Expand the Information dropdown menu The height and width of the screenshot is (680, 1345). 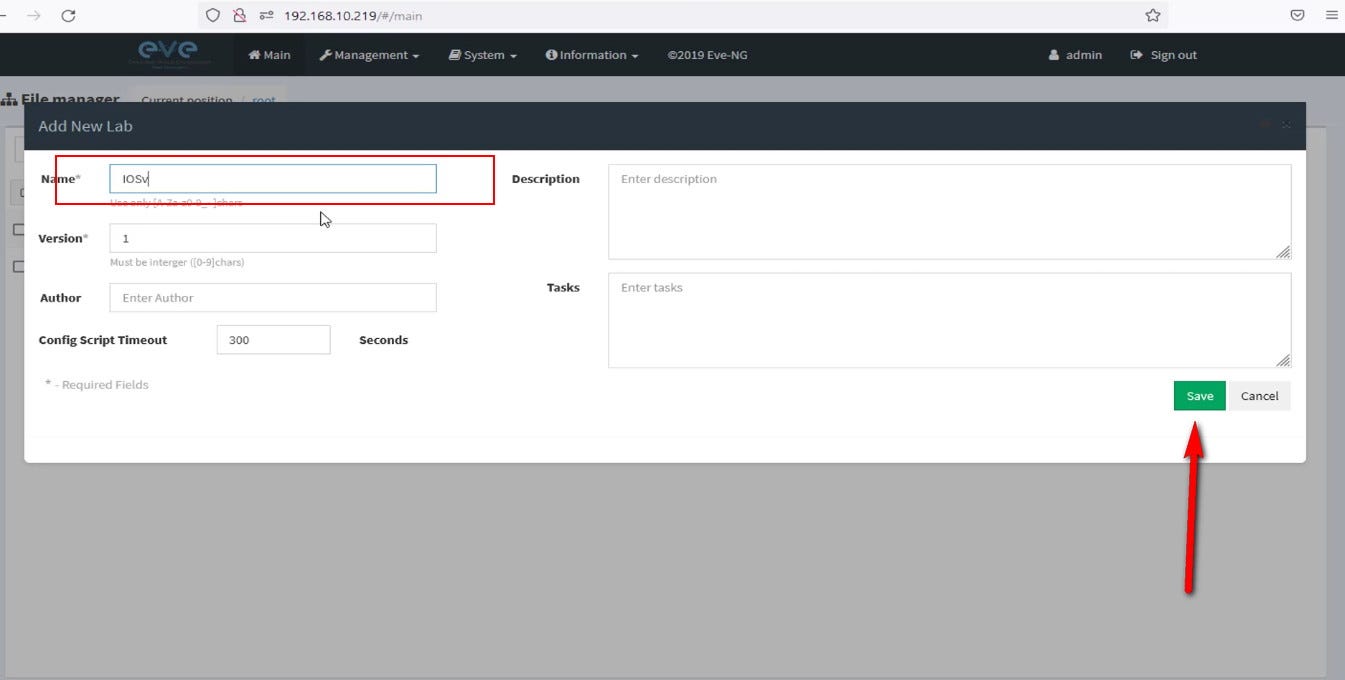pos(592,55)
